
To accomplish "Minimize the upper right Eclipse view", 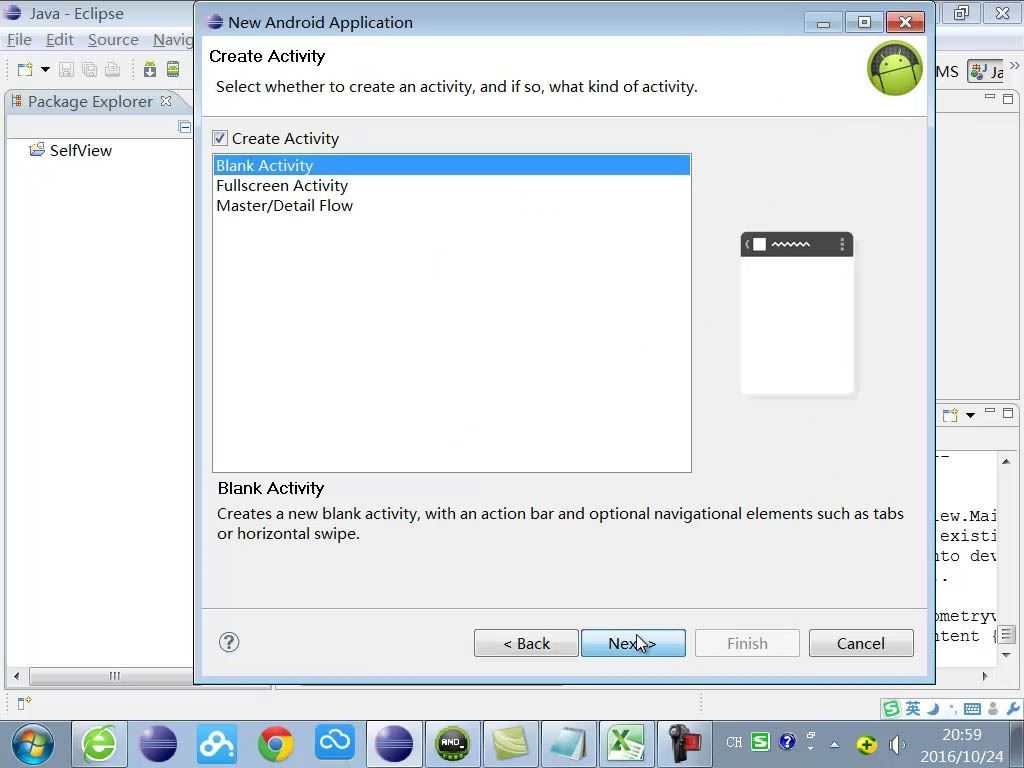I will tap(990, 97).
